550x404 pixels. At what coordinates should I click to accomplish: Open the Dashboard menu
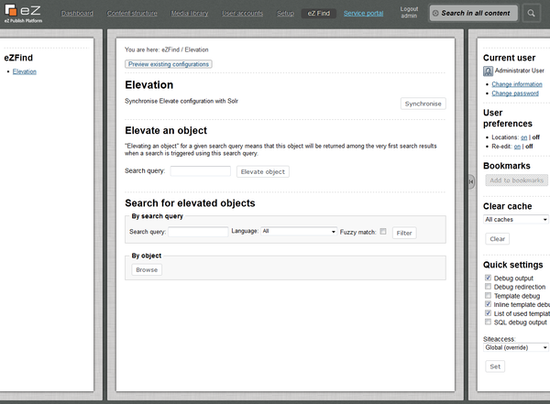click(x=77, y=13)
